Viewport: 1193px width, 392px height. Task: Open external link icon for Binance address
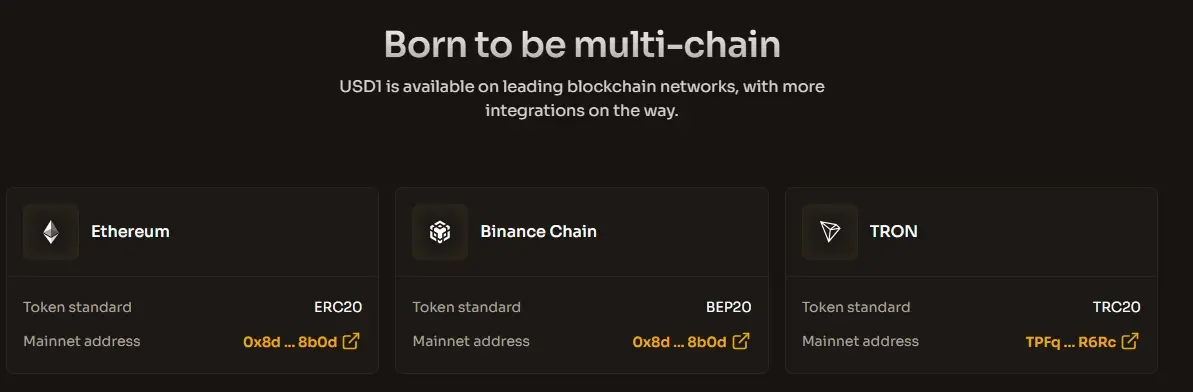click(x=740, y=341)
